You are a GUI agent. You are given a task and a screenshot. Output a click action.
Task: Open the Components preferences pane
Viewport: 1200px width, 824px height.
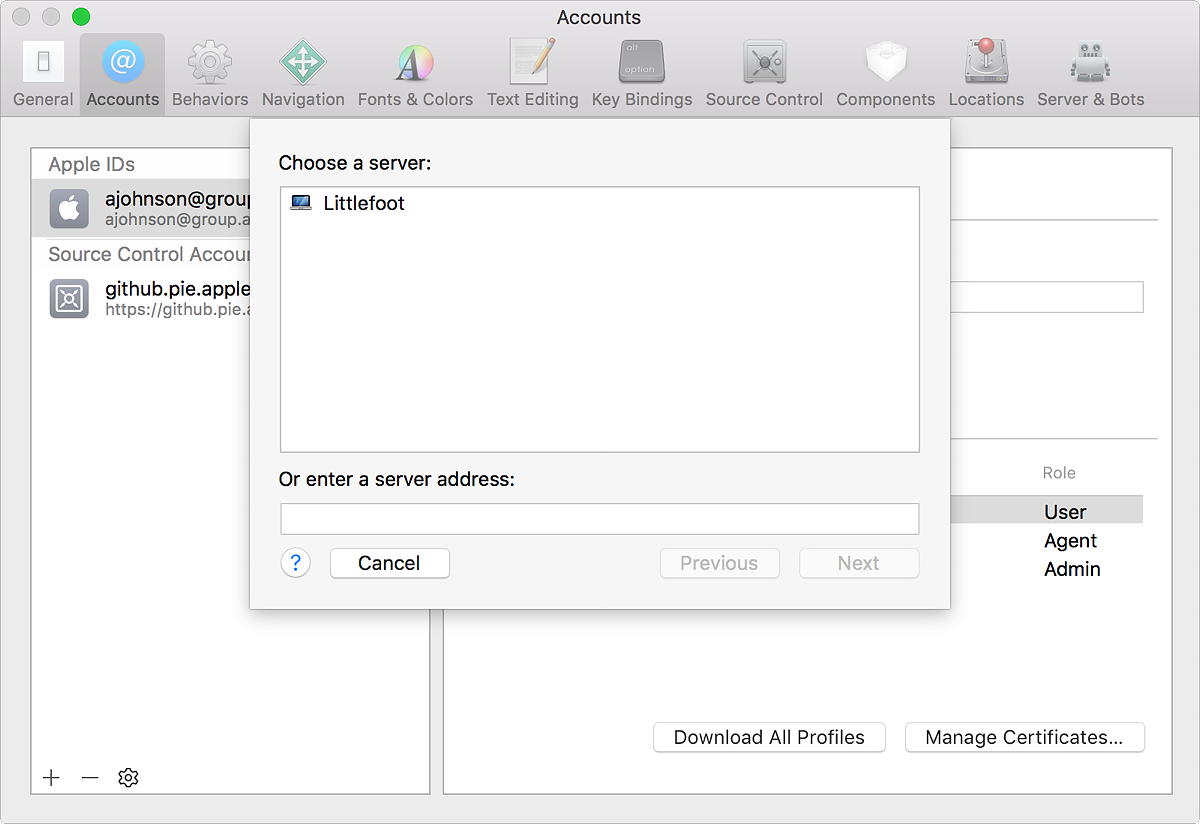click(885, 75)
